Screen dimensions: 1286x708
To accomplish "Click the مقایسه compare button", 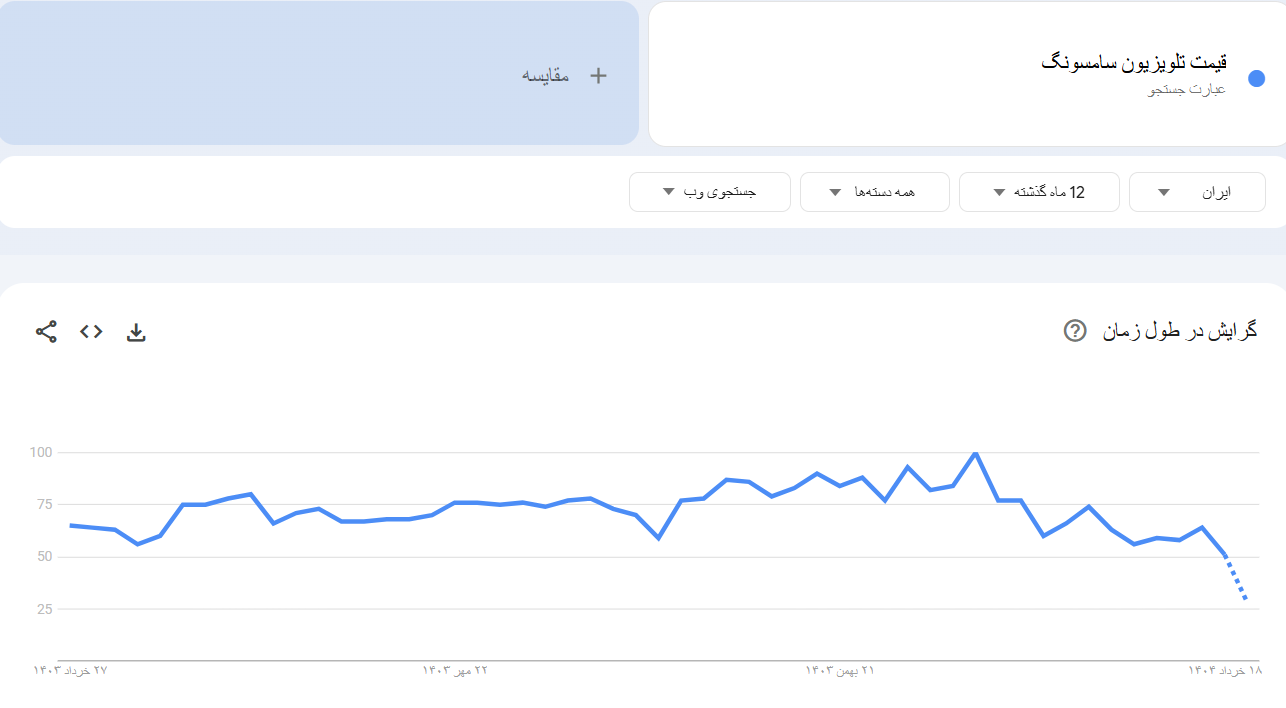I will tap(546, 75).
